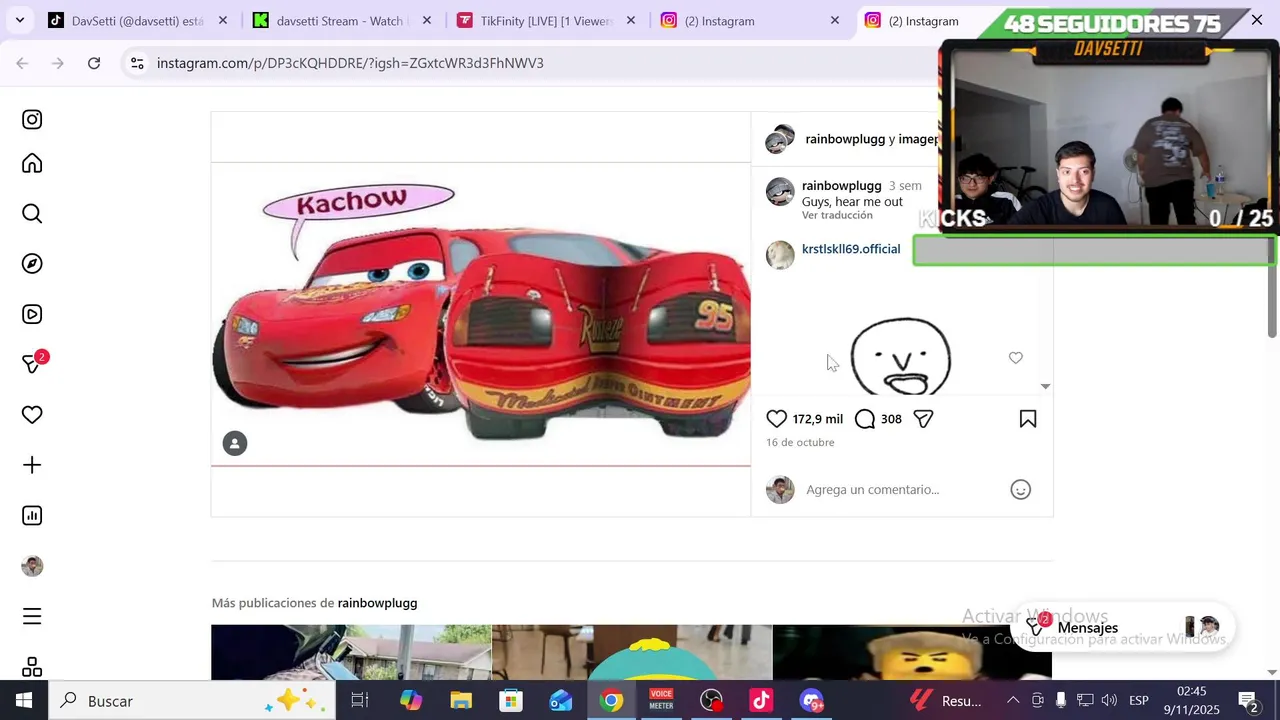Open Instagram logo home in sidebar

point(32,120)
